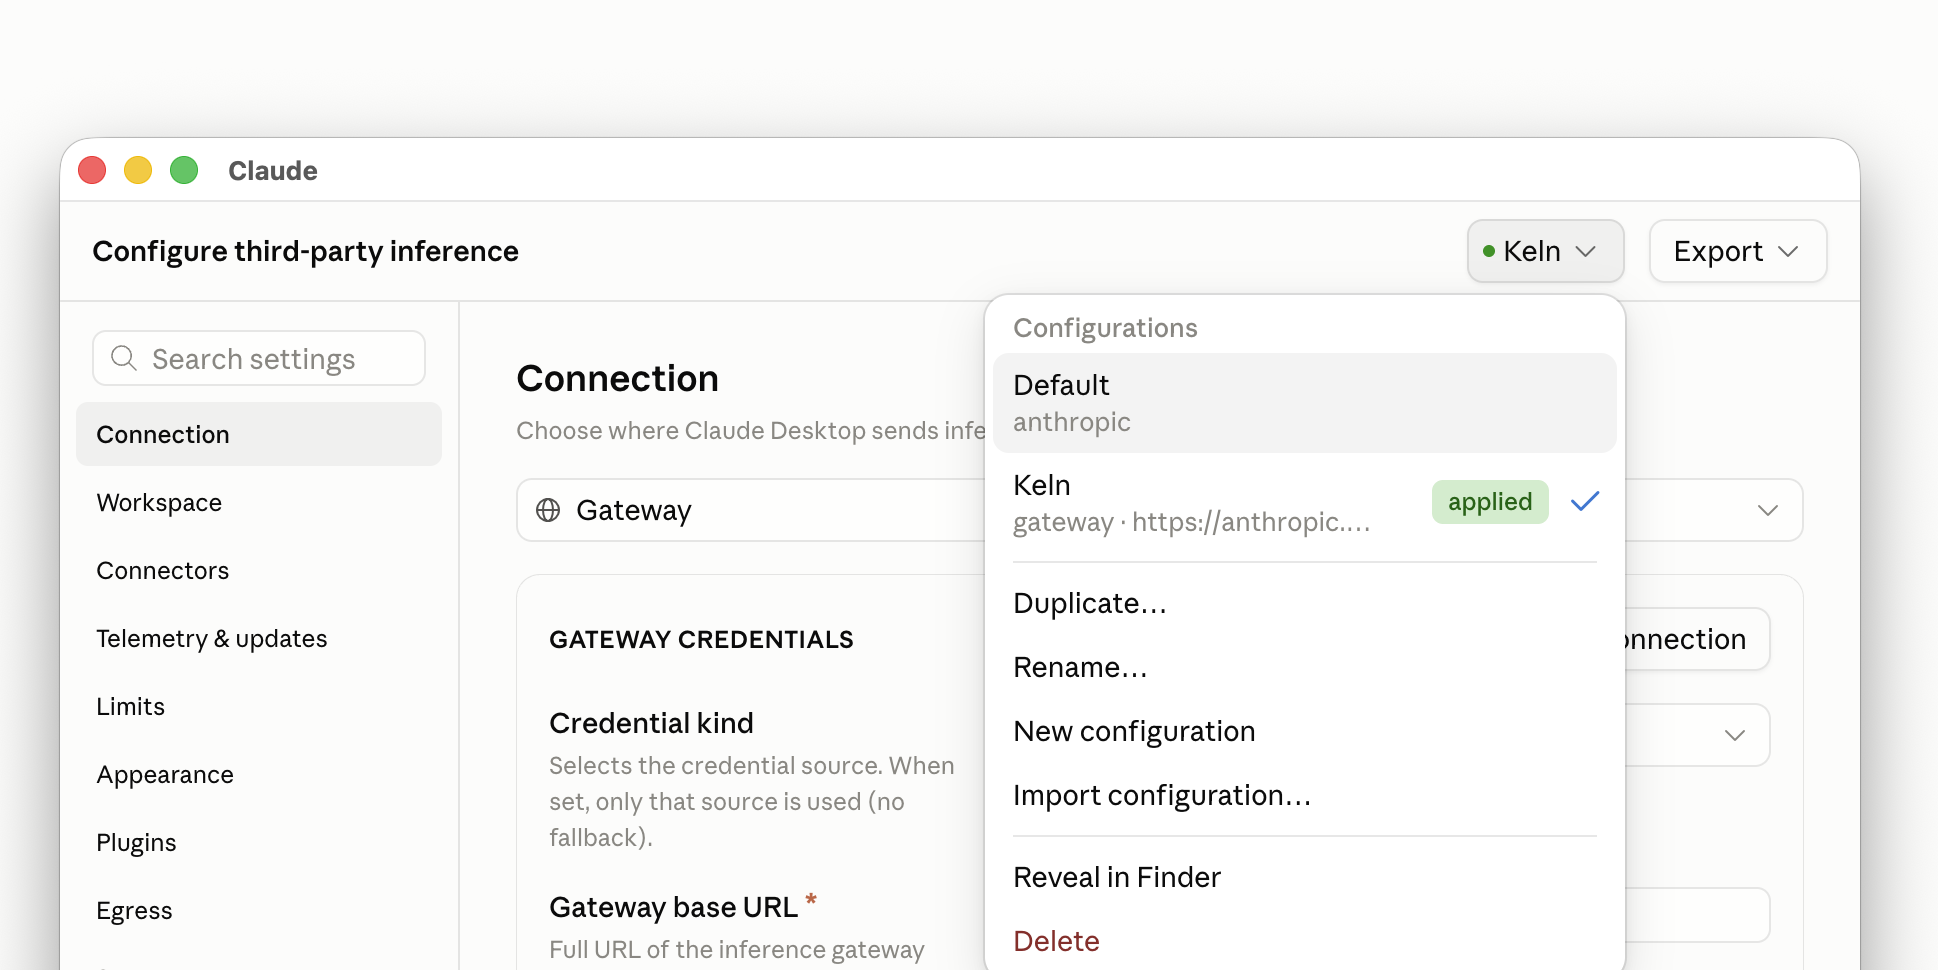
Task: Click the Gateway base URL input field
Action: point(1697,915)
